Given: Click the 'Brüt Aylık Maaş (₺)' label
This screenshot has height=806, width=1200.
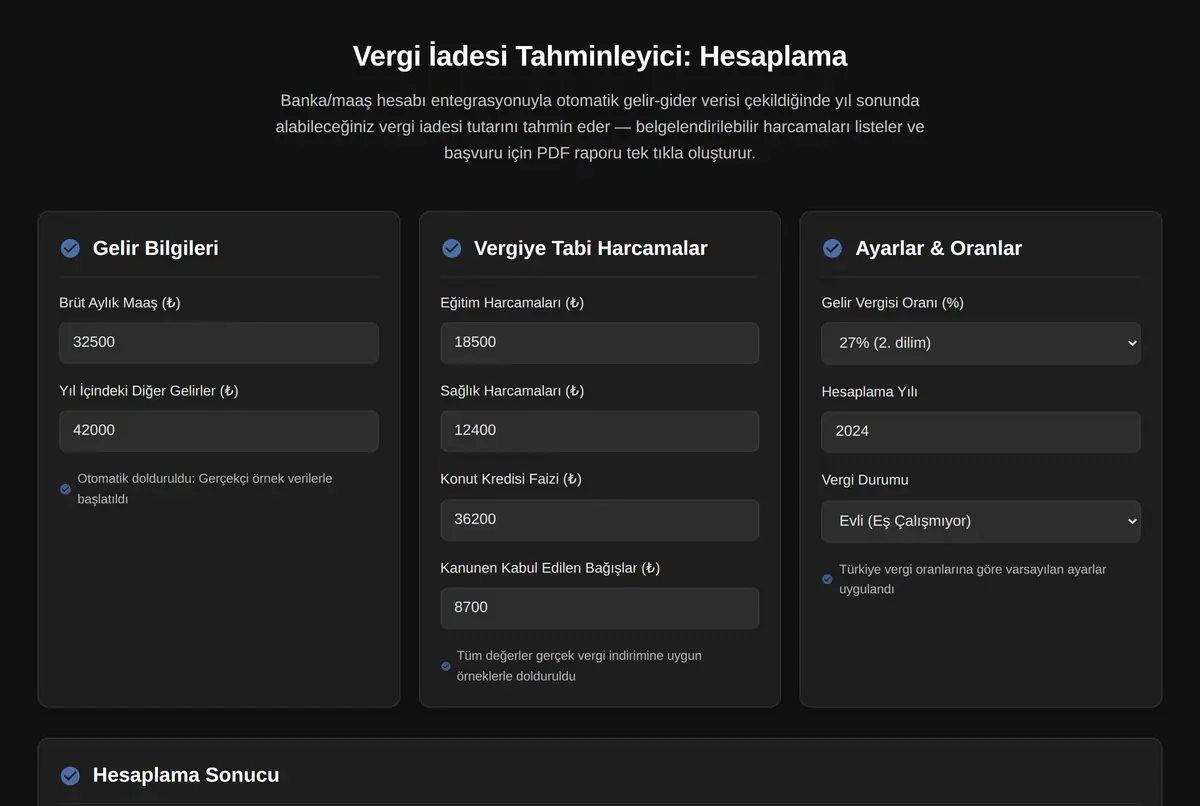Looking at the screenshot, I should point(120,302).
